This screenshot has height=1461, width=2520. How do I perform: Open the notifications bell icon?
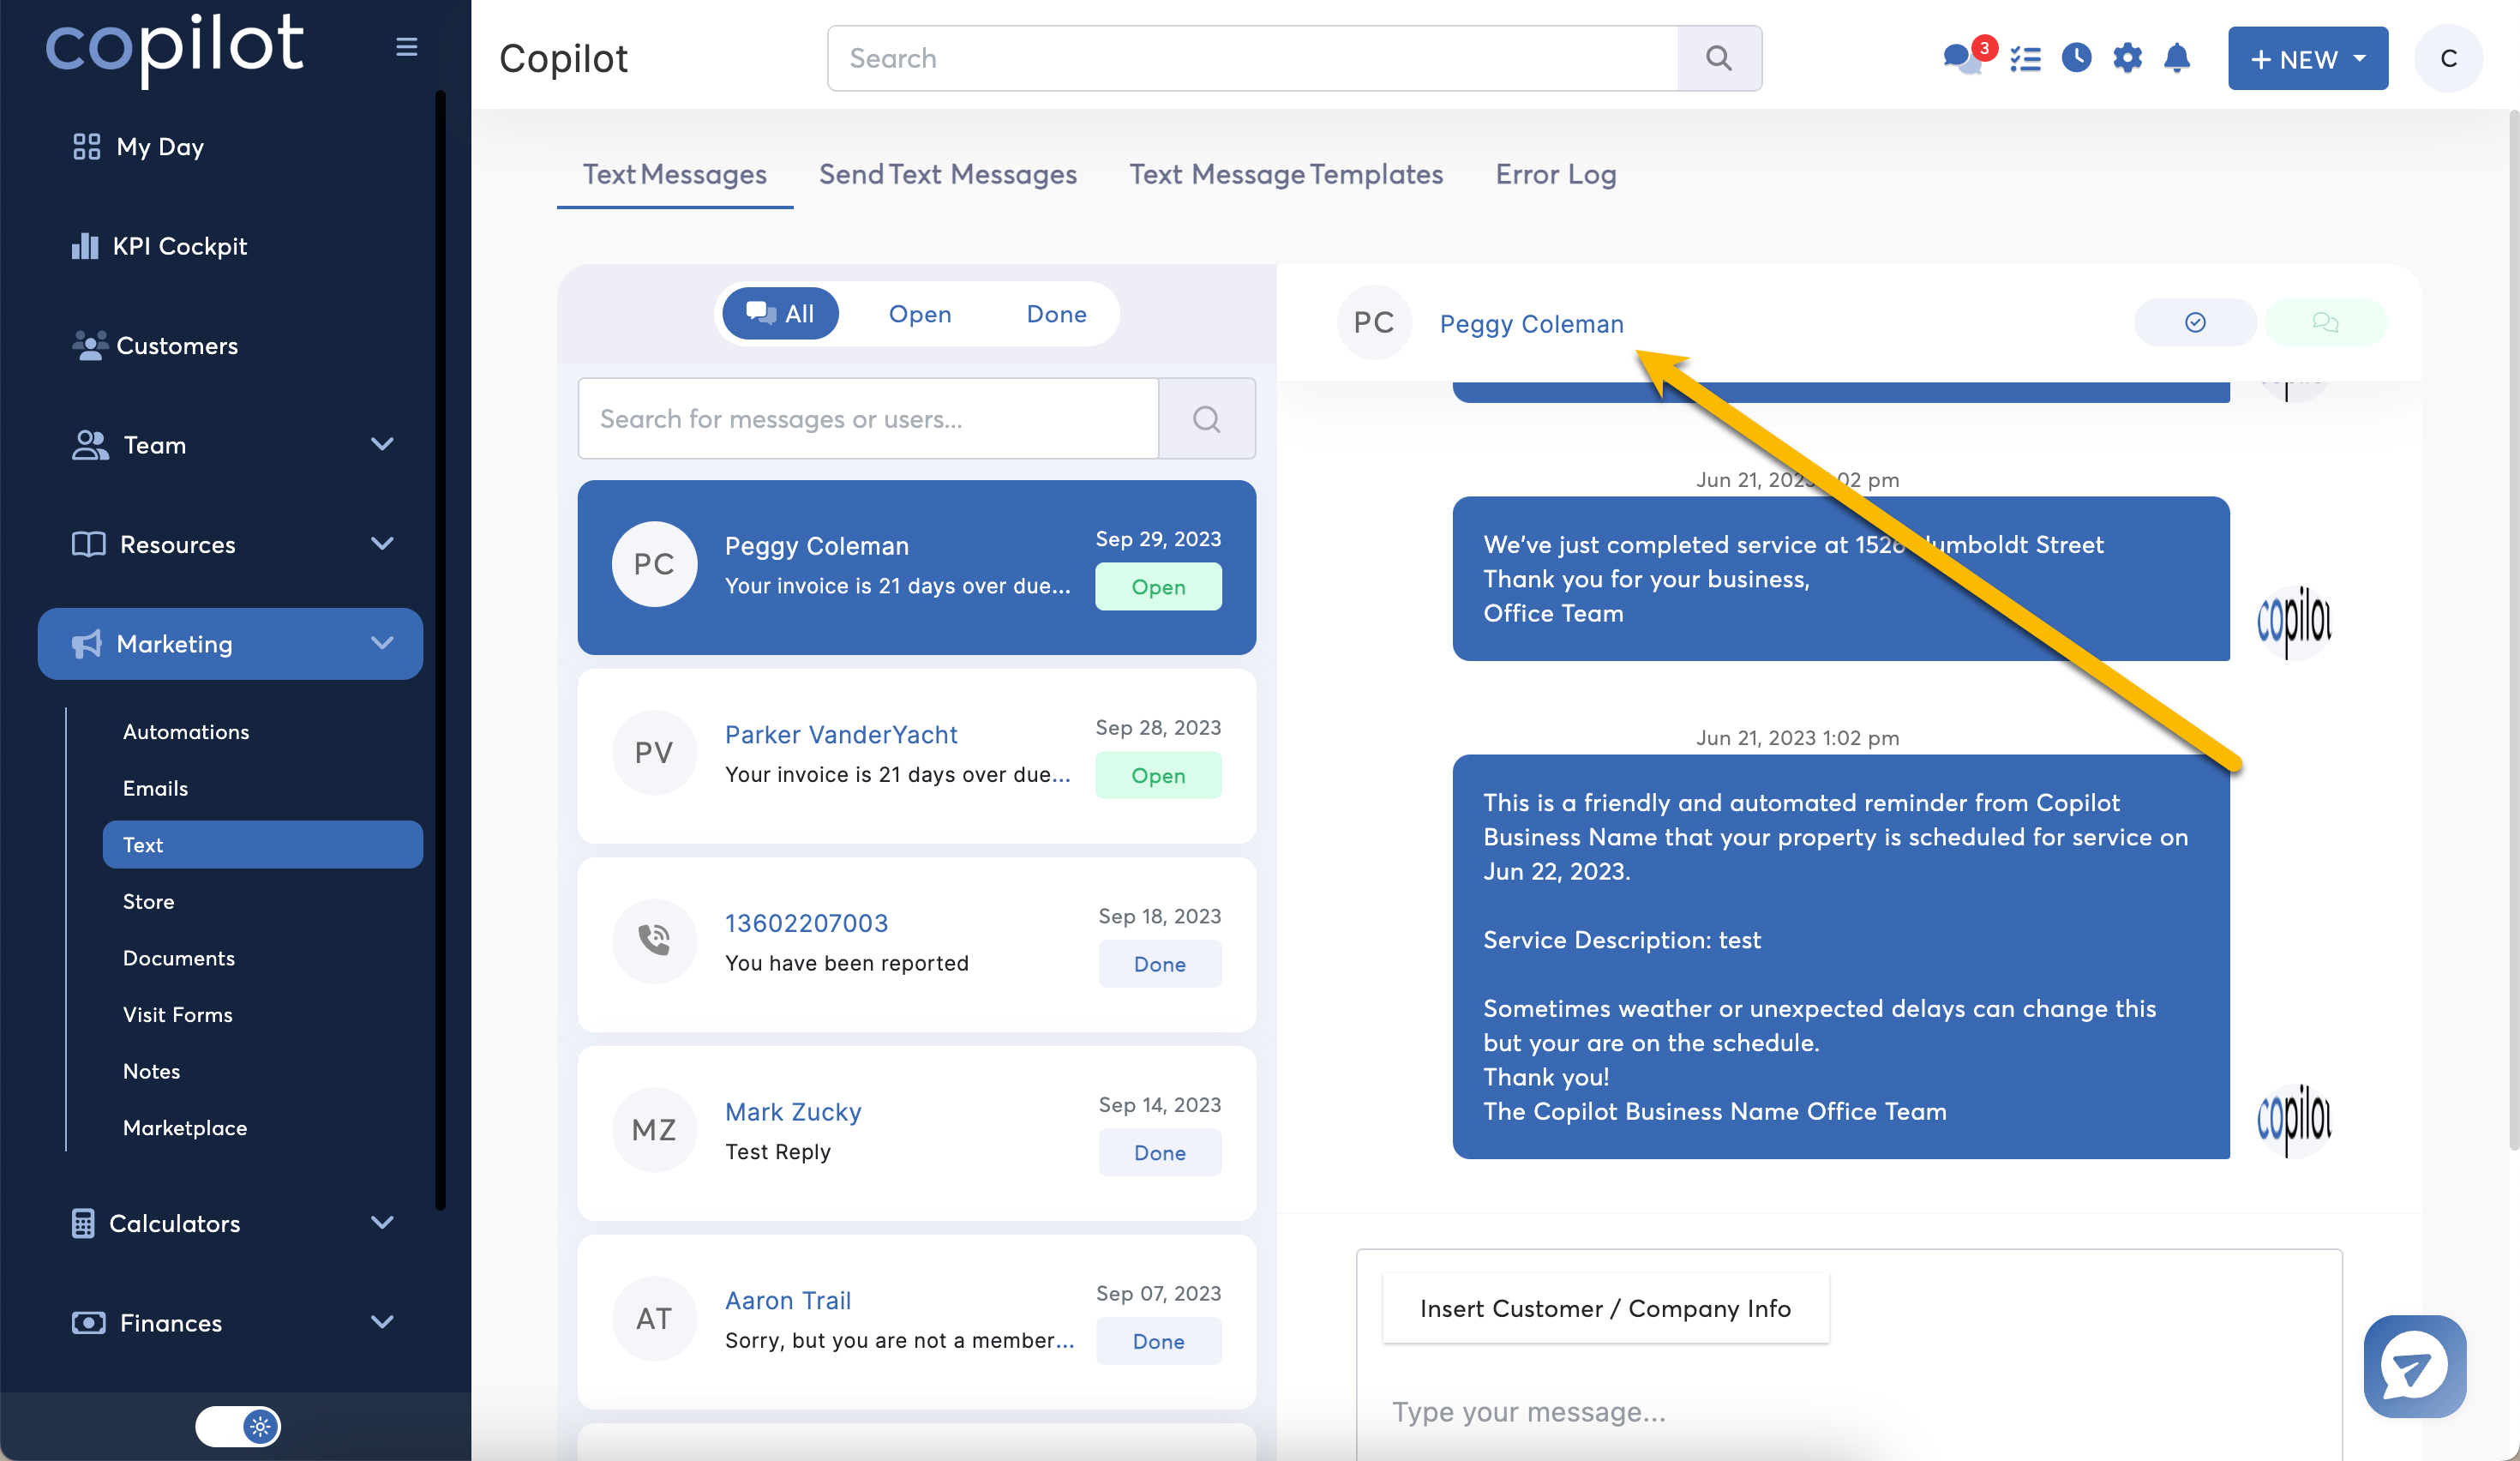pyautogui.click(x=2177, y=58)
